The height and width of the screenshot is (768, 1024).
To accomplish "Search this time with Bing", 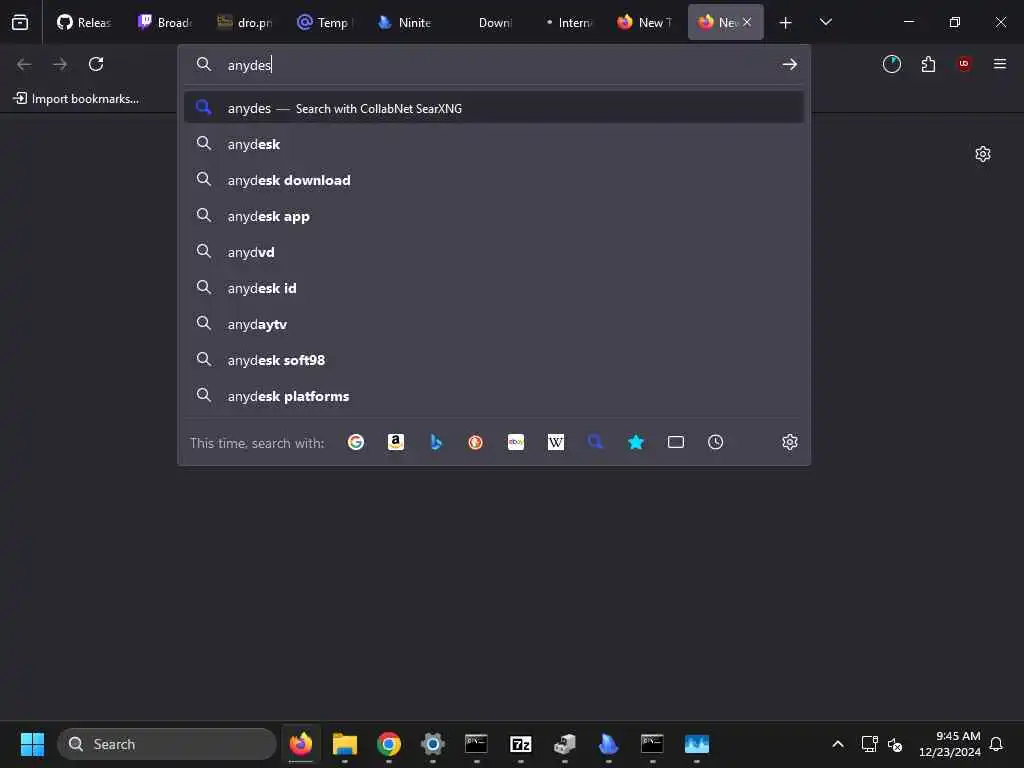I will [436, 442].
